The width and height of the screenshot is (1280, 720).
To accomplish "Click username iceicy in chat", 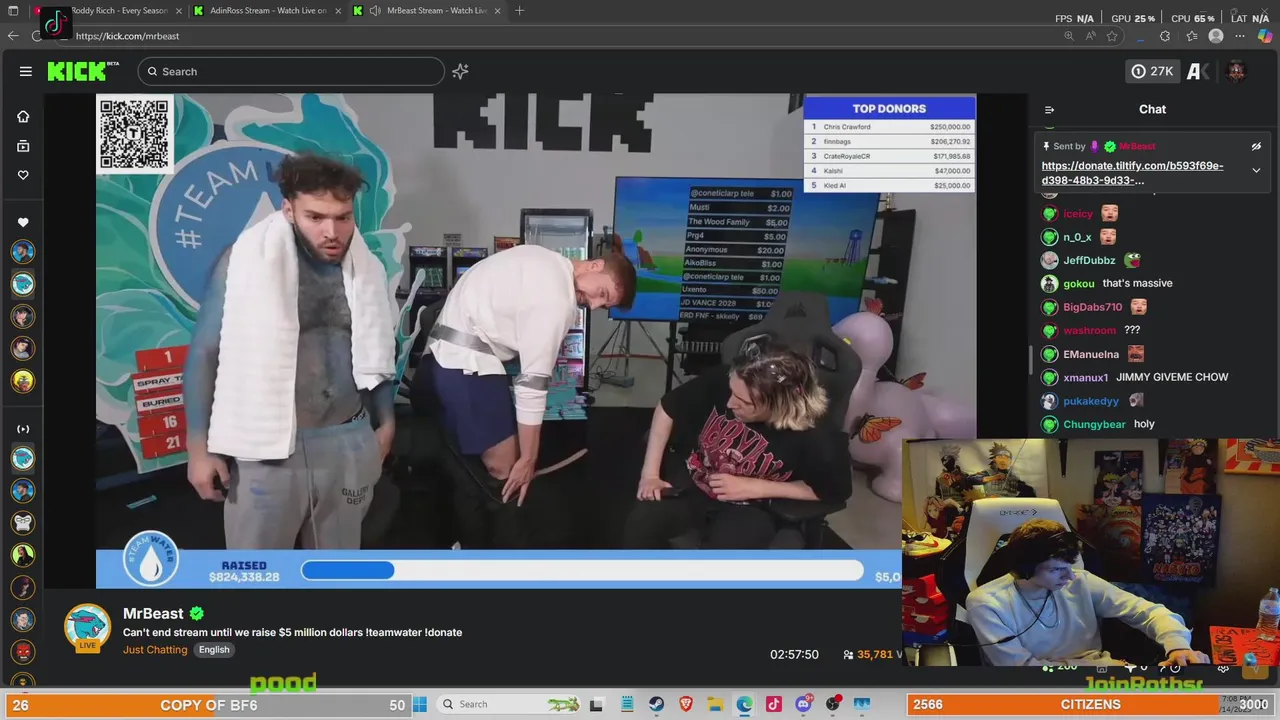I will coord(1078,214).
